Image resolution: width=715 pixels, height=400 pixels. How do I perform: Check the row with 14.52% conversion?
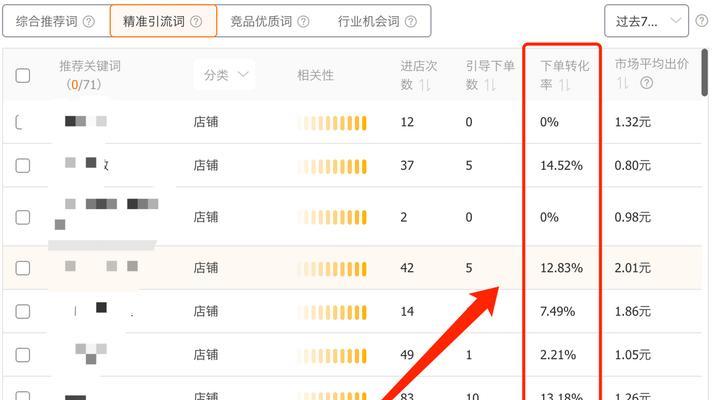pos(23,165)
